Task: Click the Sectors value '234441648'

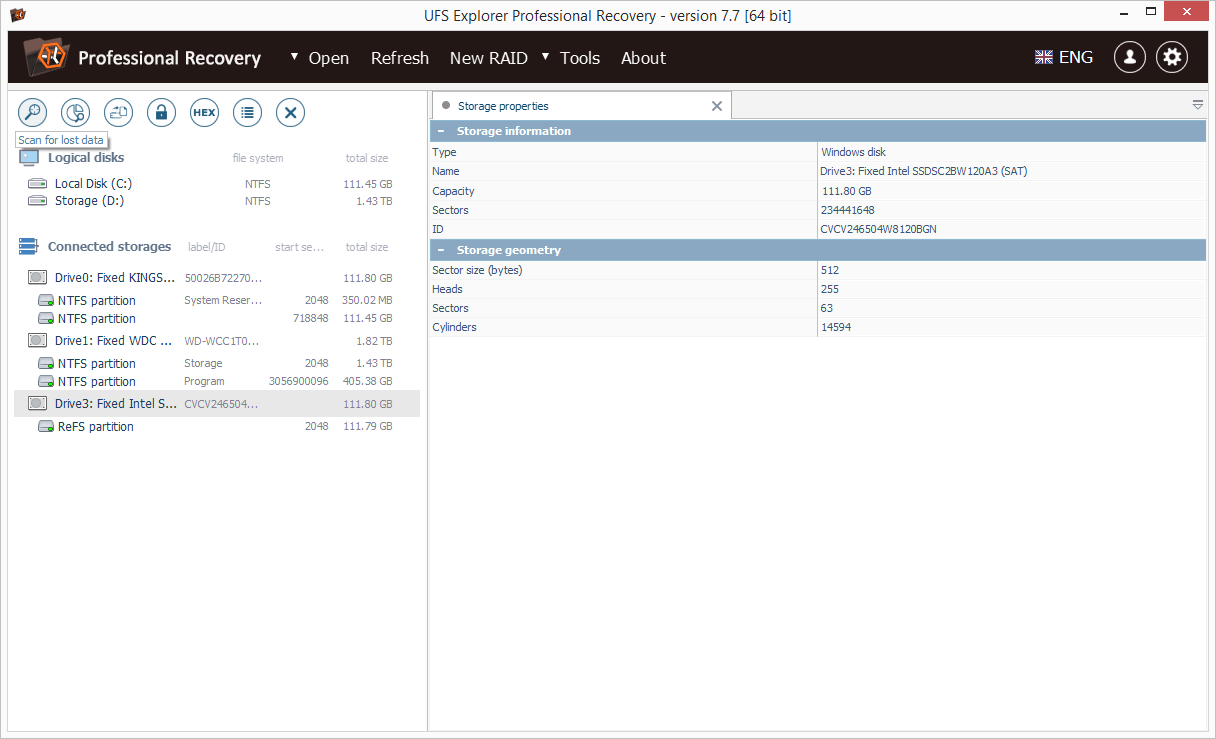Action: click(x=847, y=210)
